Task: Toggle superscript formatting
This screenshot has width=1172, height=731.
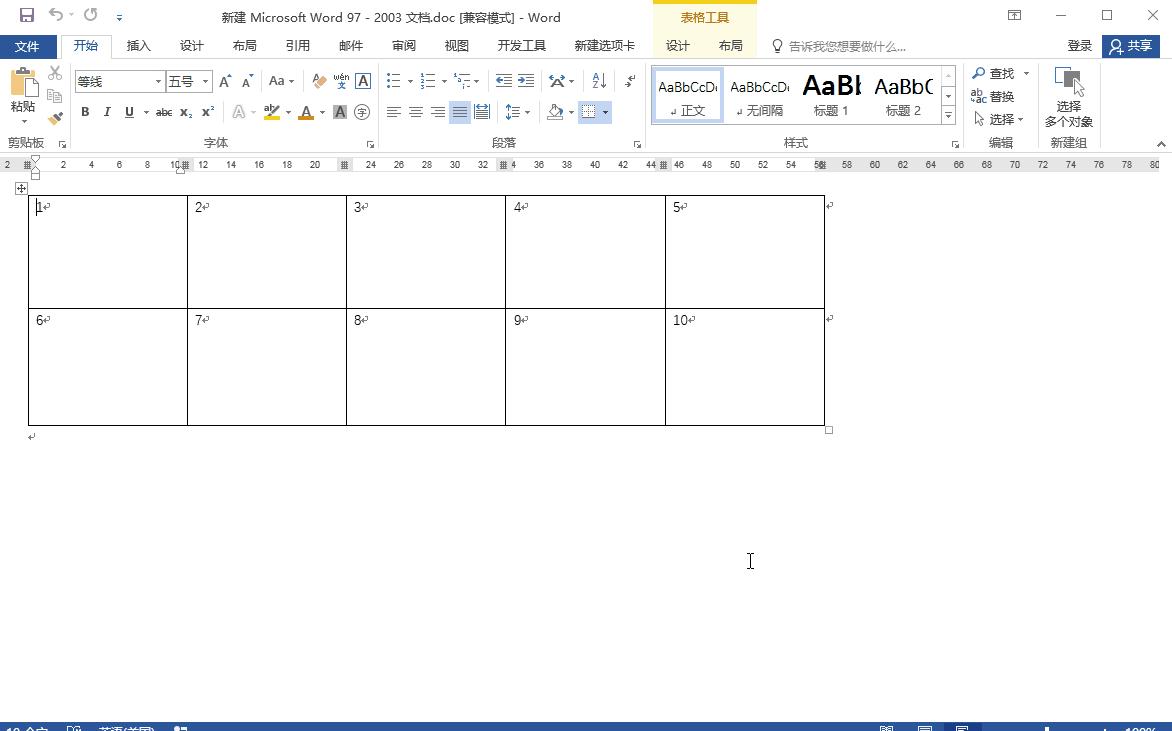Action: tap(208, 112)
